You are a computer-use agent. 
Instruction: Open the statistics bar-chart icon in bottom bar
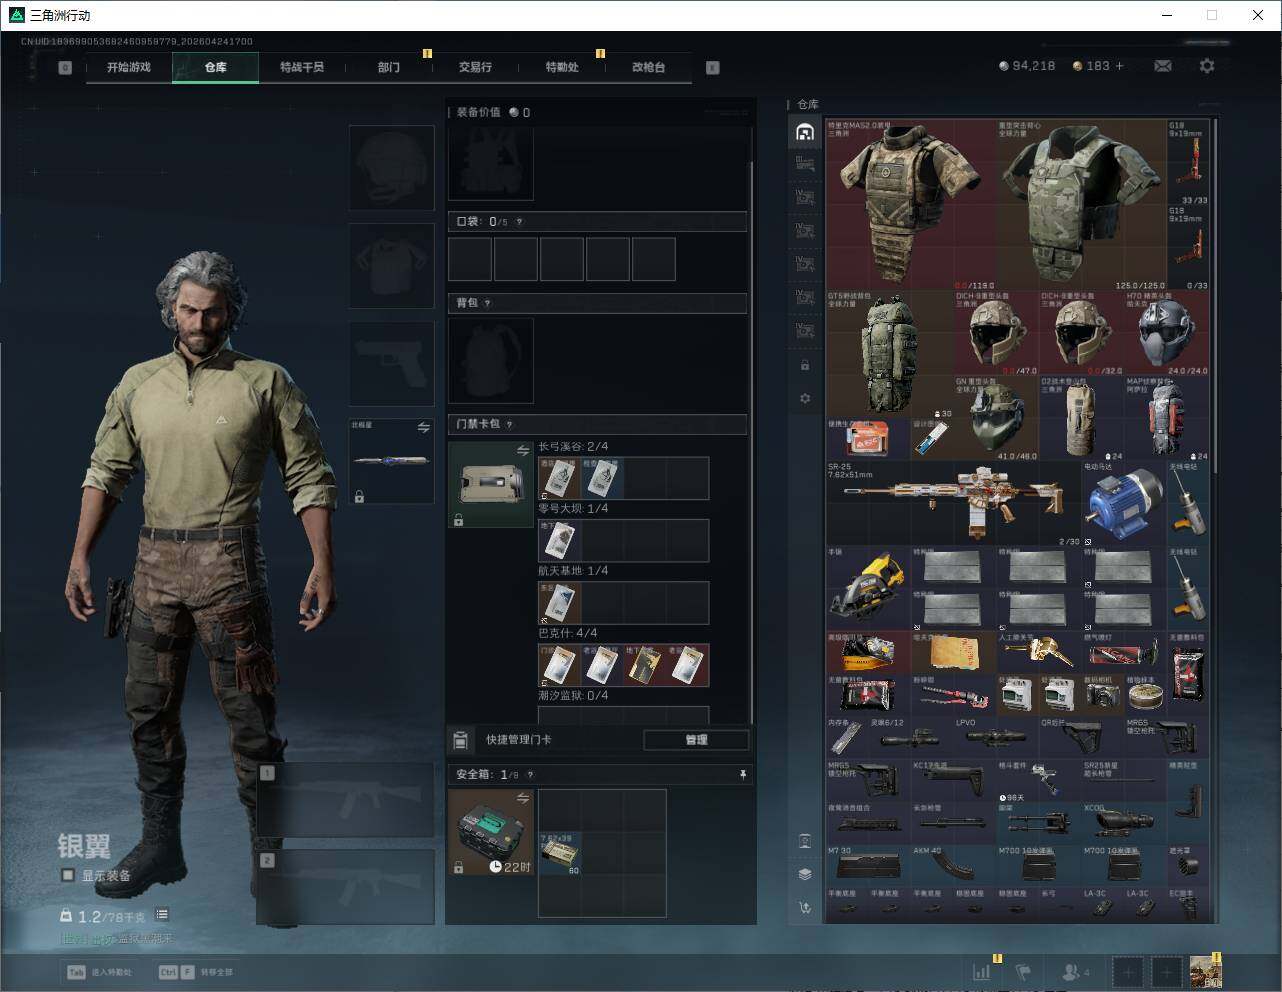(x=982, y=971)
